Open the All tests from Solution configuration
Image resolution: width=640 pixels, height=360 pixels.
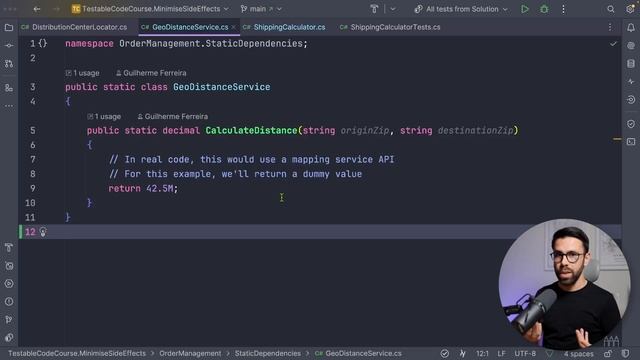pos(461,9)
